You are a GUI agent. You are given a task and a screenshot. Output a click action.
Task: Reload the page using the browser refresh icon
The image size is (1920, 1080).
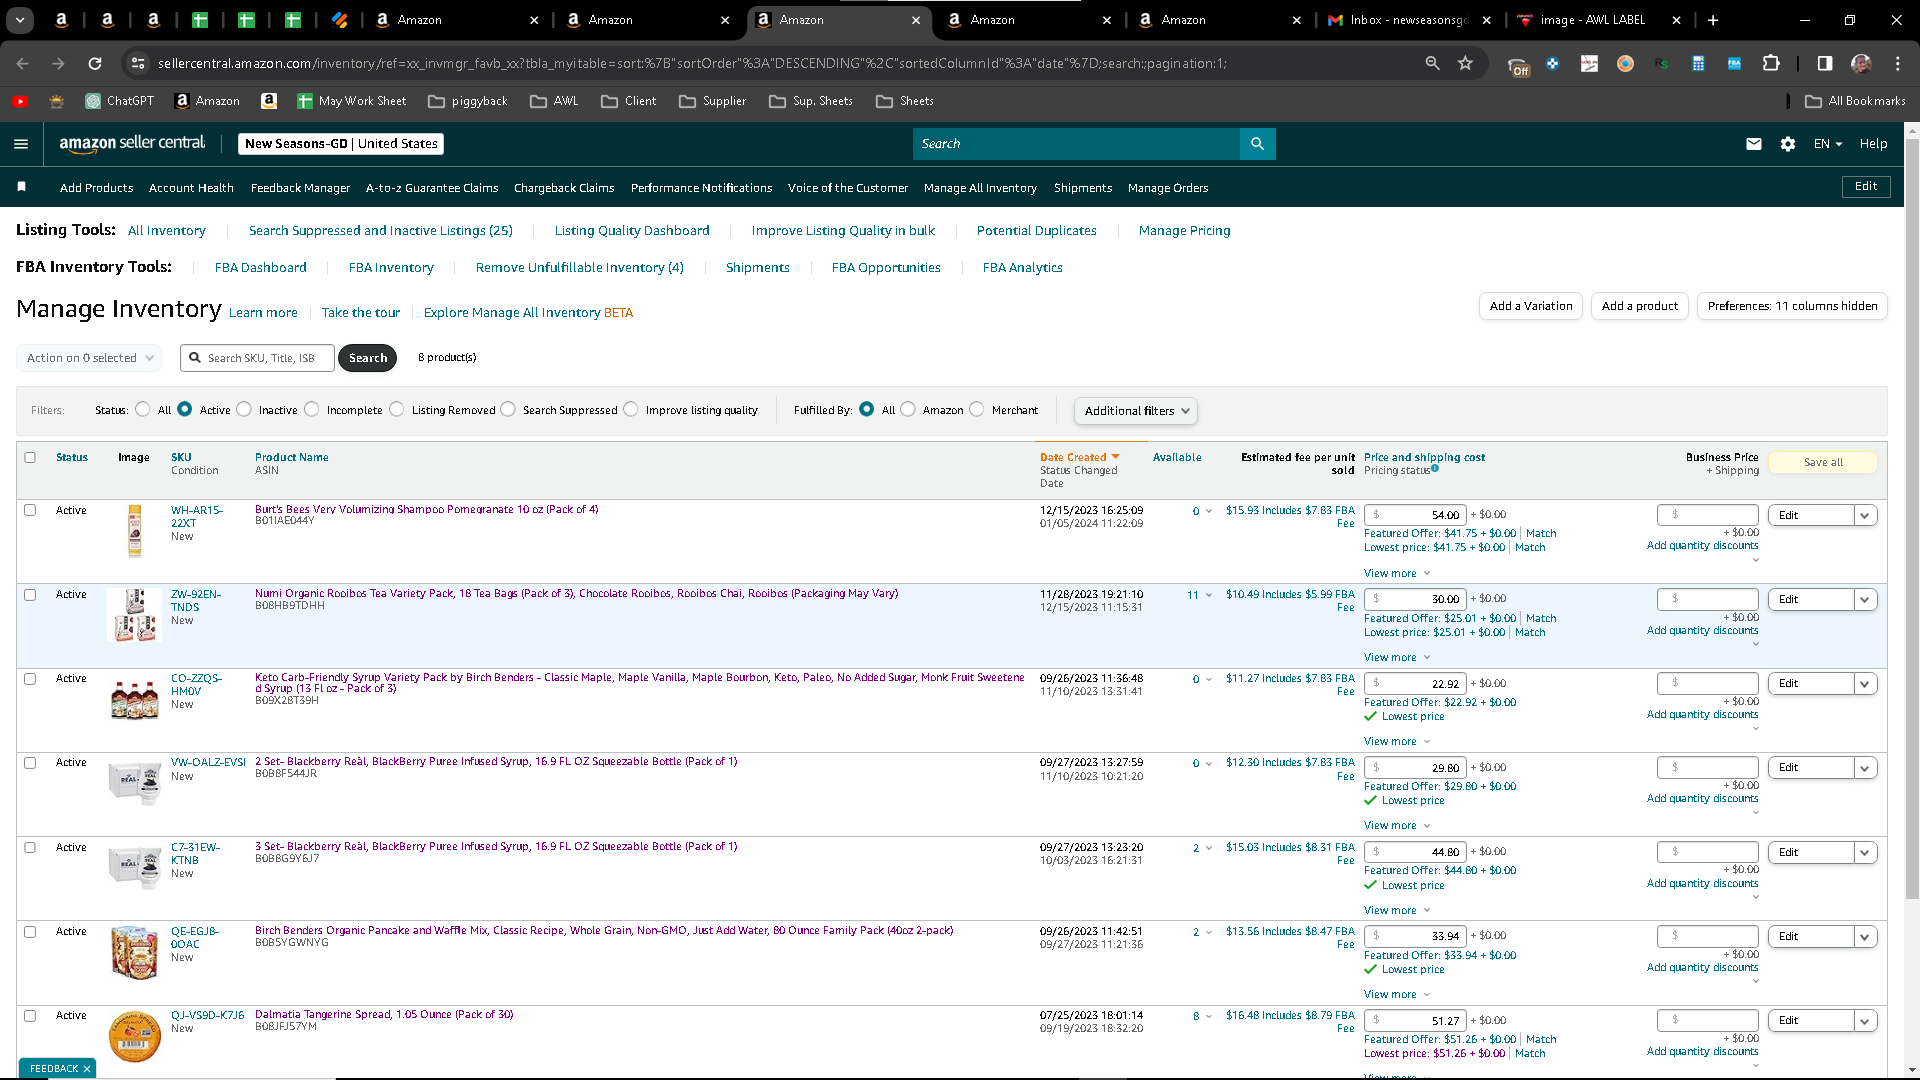[95, 63]
